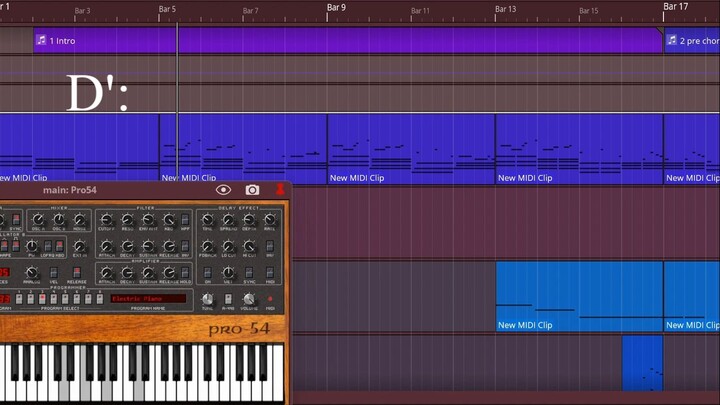Toggle the Pro54 plugin visibility eye icon

click(x=223, y=190)
